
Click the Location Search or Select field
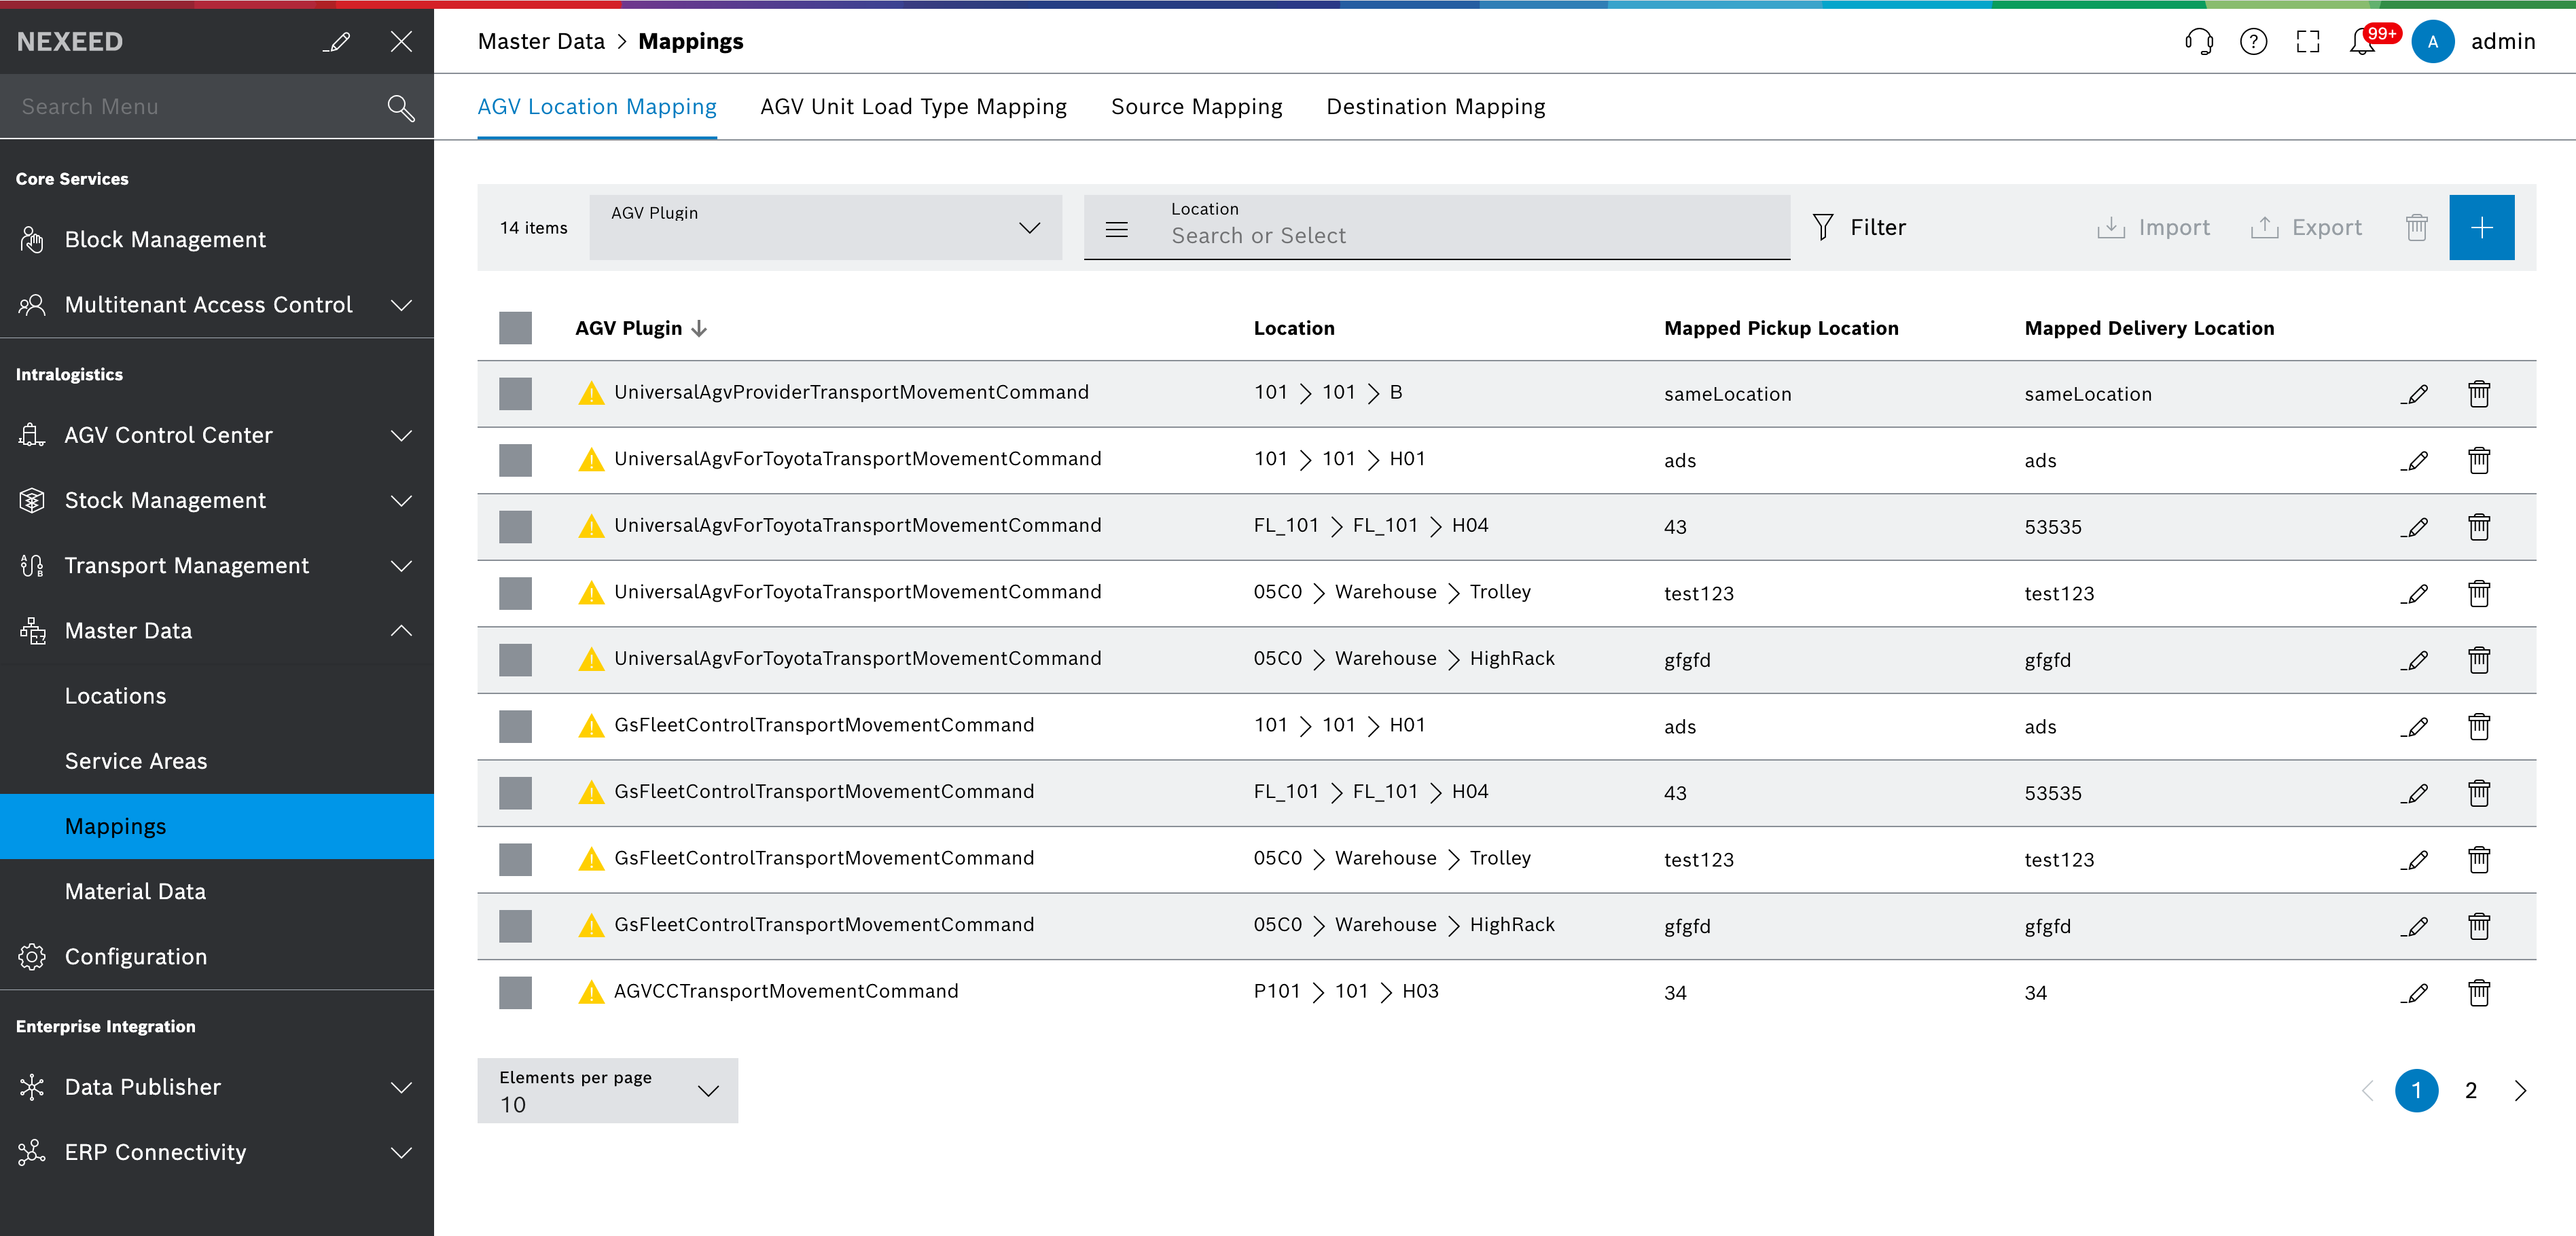pyautogui.click(x=1436, y=228)
